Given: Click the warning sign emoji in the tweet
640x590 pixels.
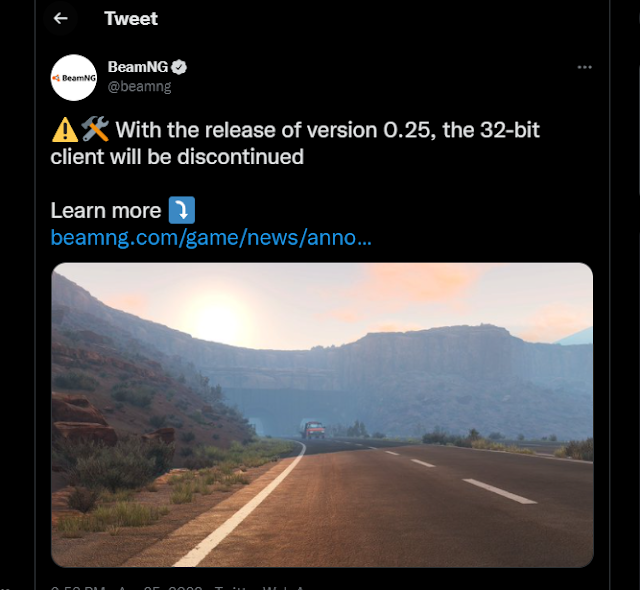Looking at the screenshot, I should pos(65,129).
